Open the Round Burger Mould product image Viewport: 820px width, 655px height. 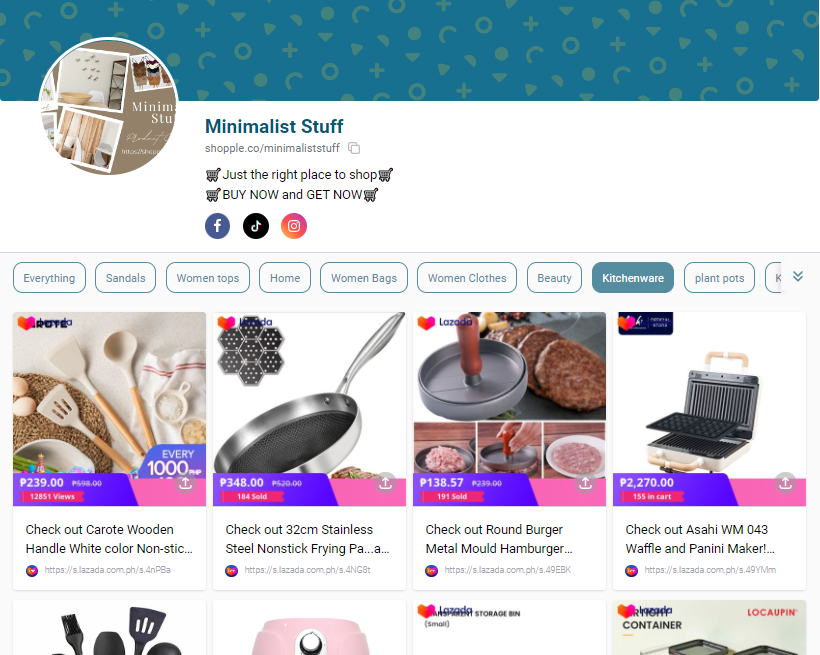pyautogui.click(x=509, y=396)
